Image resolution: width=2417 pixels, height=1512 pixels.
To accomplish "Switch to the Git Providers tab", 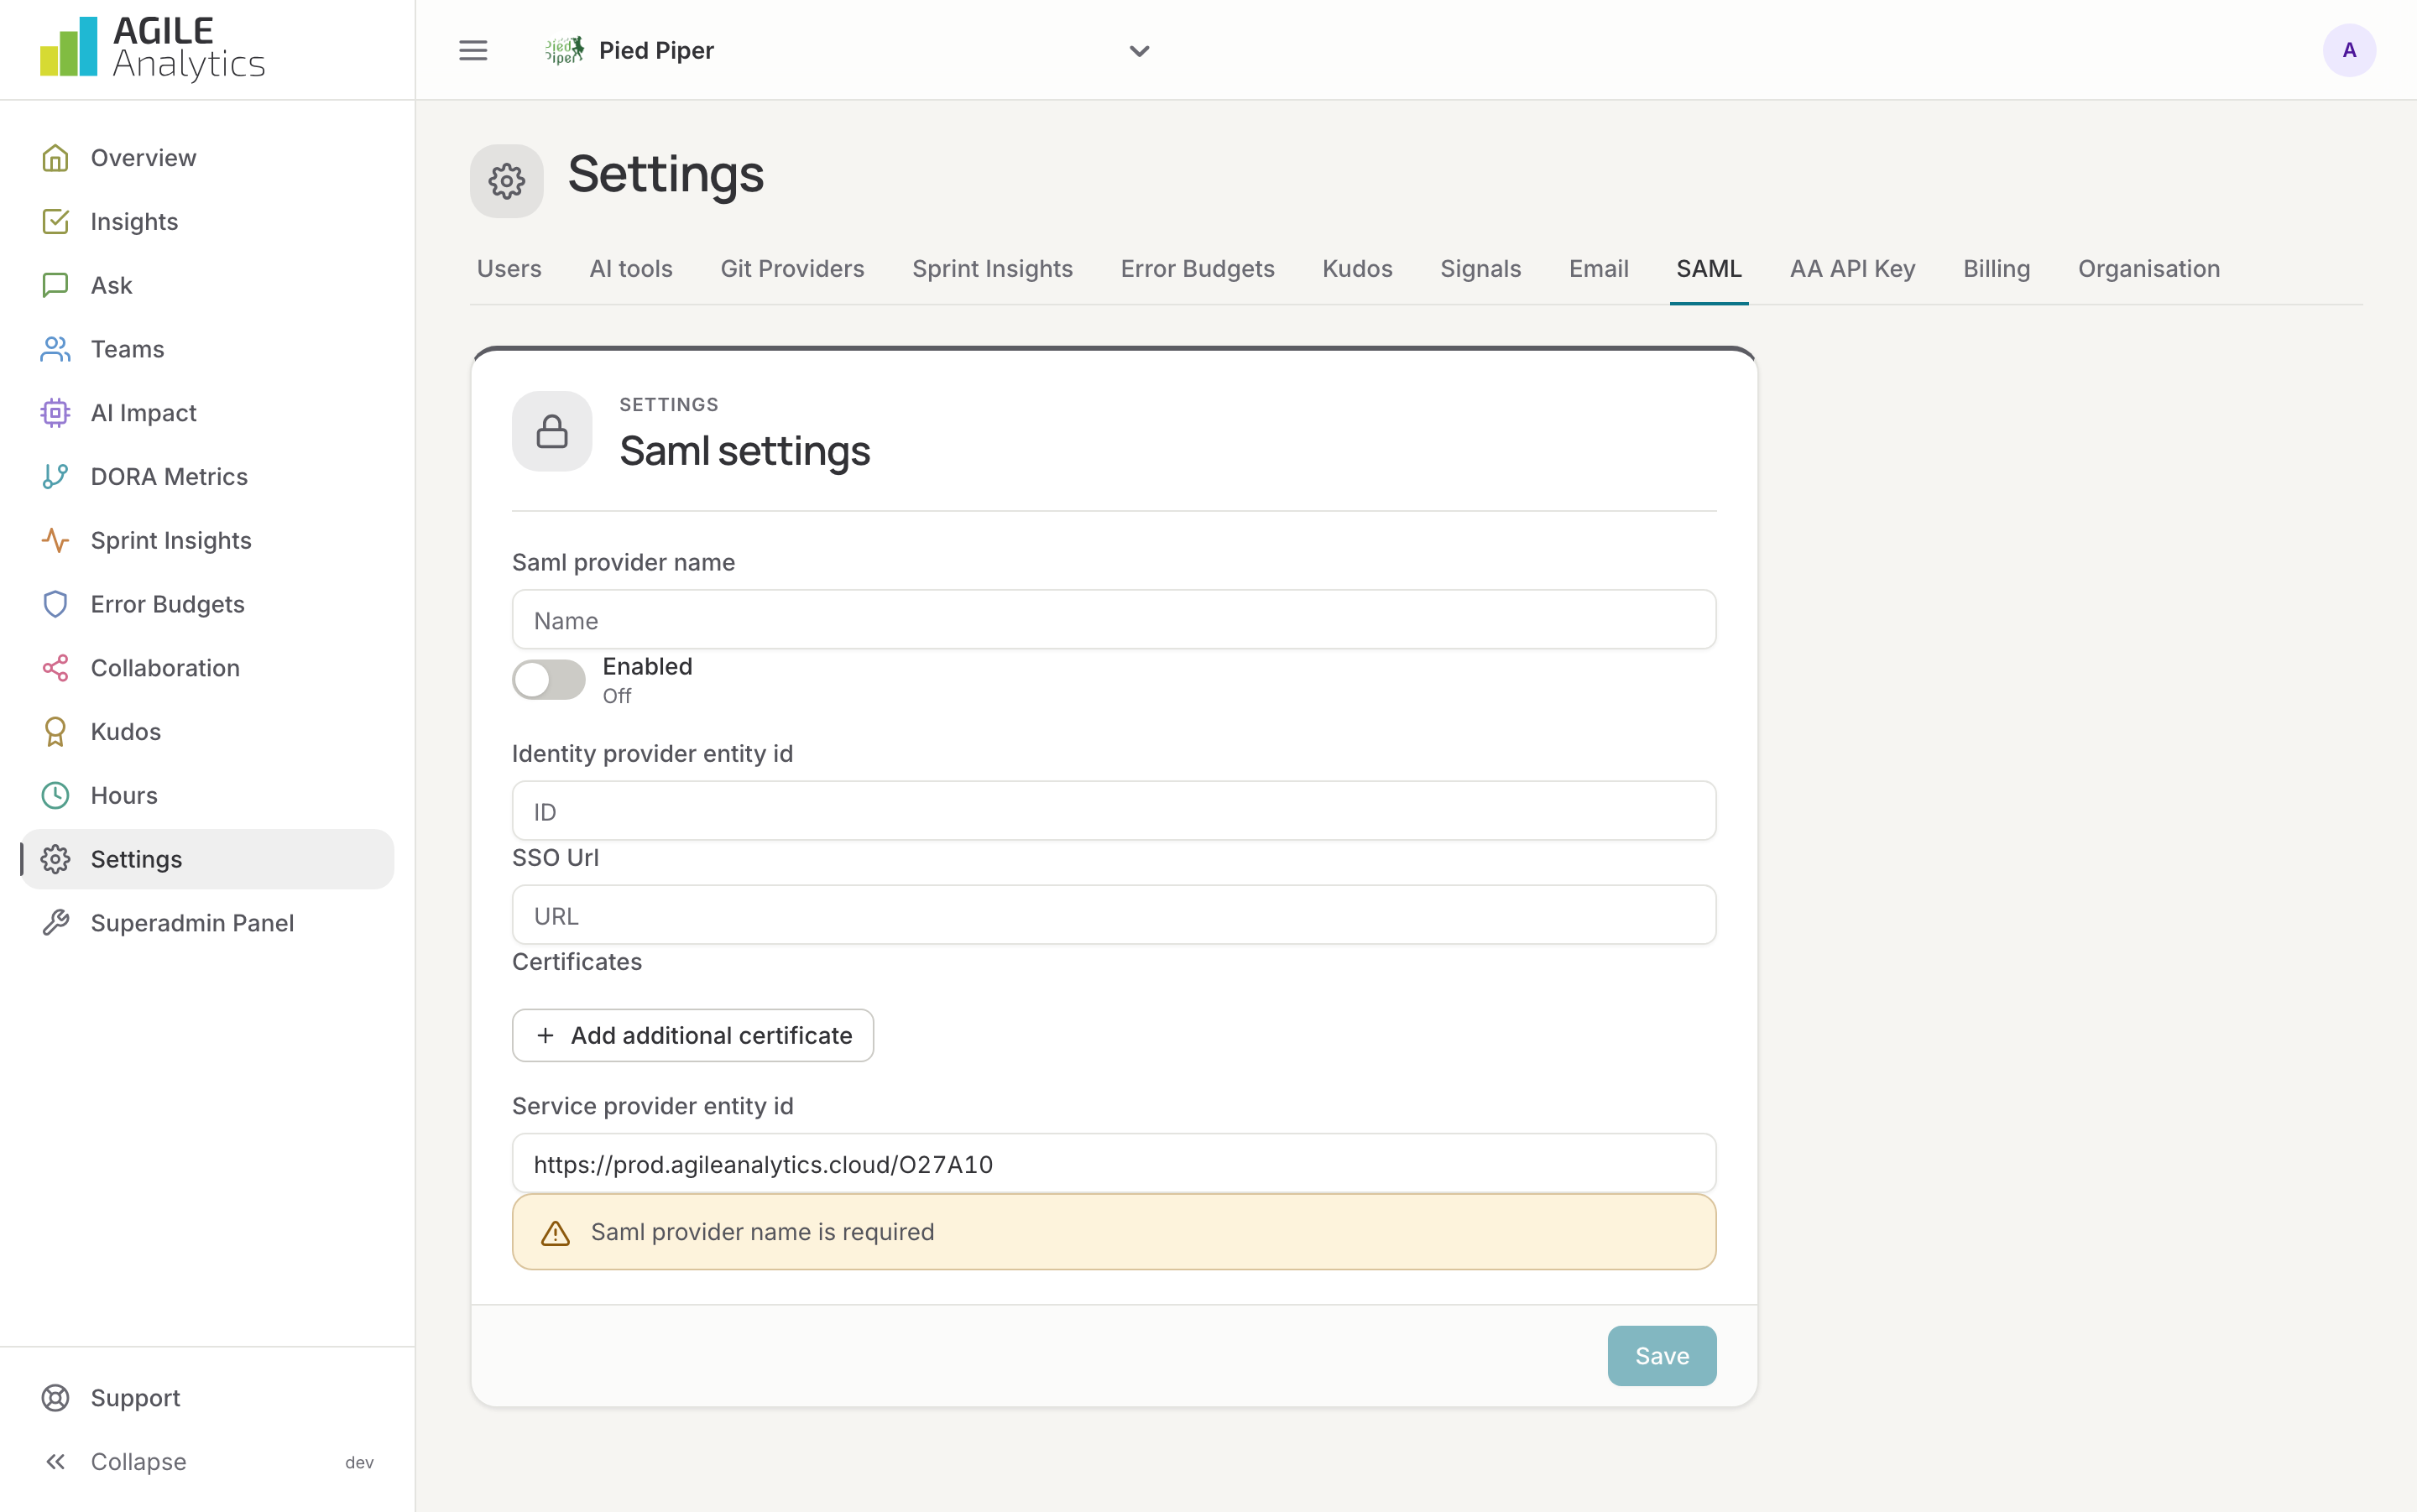I will (792, 269).
